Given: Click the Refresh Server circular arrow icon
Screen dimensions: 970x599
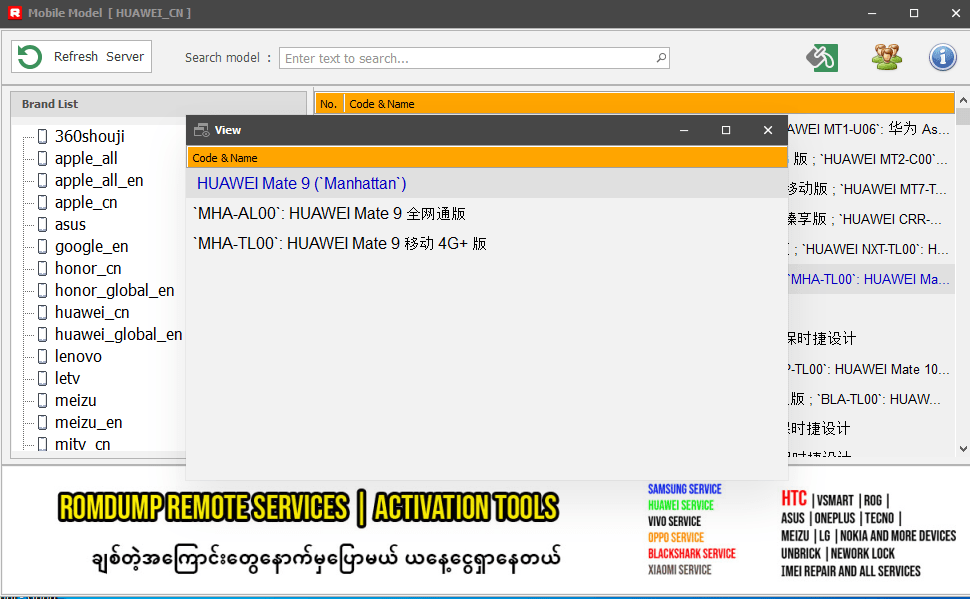Looking at the screenshot, I should pyautogui.click(x=30, y=56).
